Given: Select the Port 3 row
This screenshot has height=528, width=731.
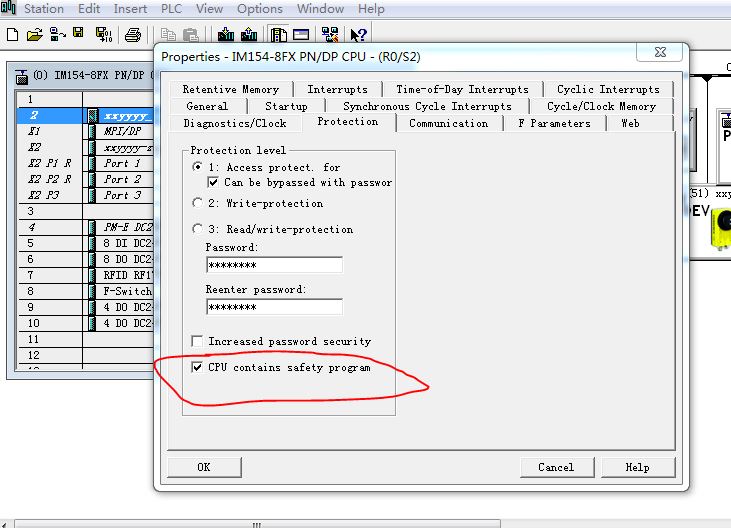Looking at the screenshot, I should (86, 195).
